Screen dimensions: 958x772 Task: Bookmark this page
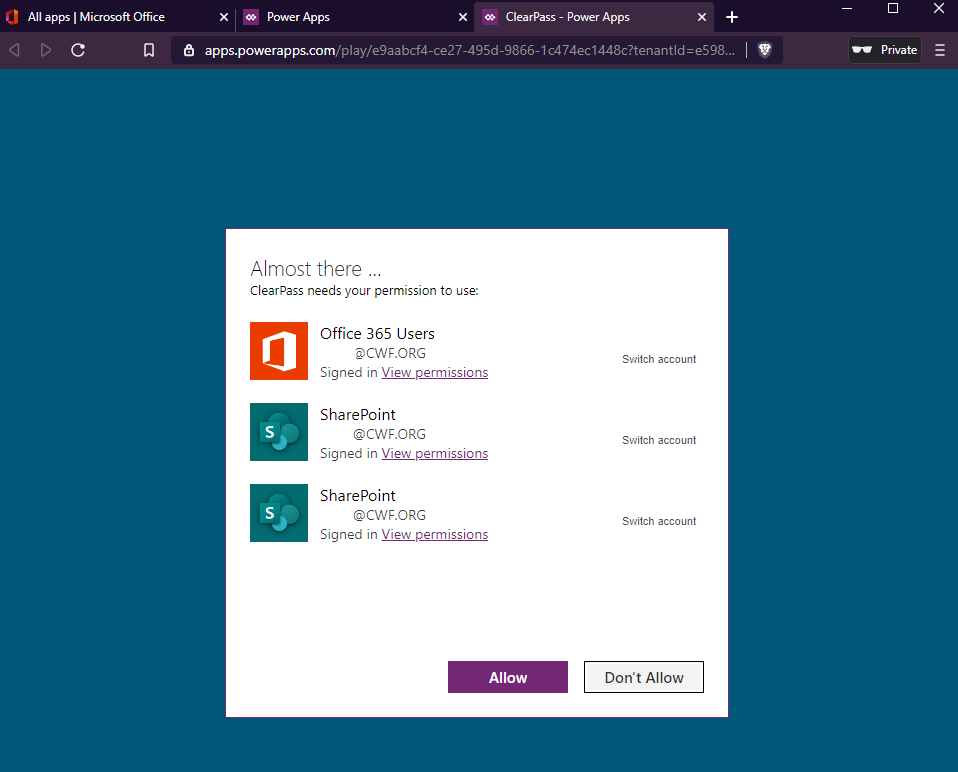point(148,50)
